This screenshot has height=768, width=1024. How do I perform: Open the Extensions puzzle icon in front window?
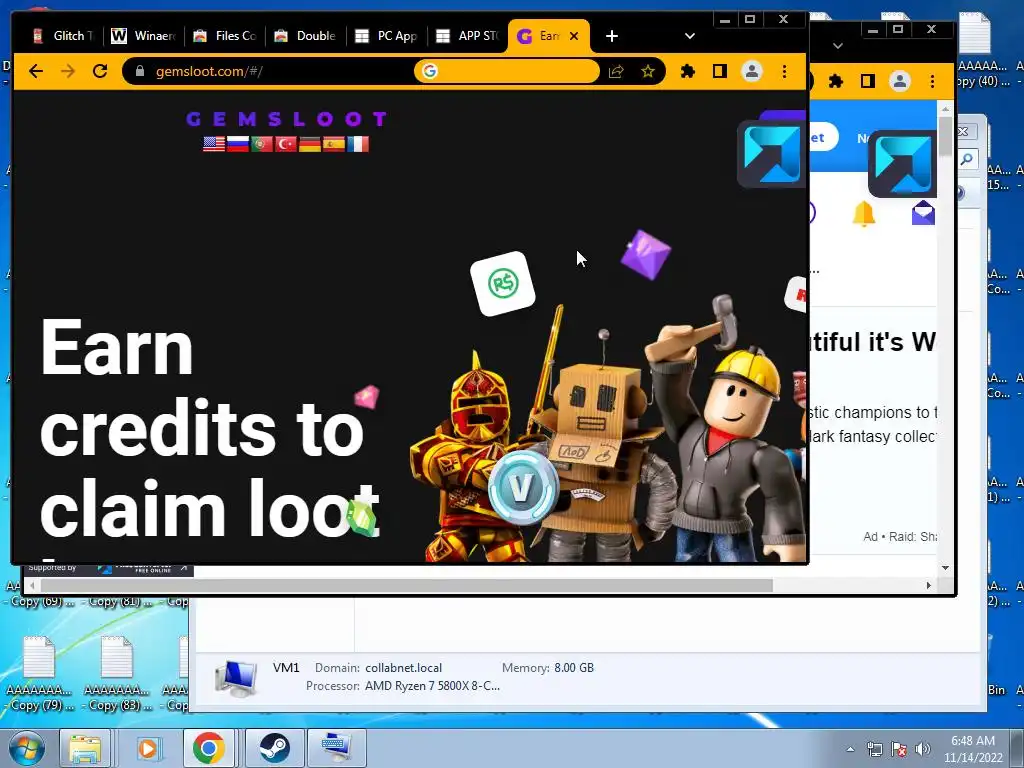click(688, 71)
